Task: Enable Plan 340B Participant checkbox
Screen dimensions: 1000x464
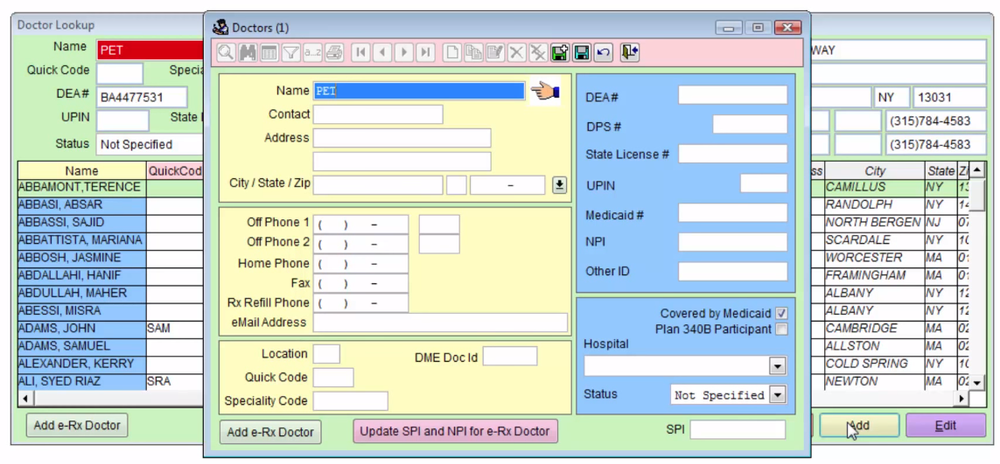Action: [x=781, y=330]
